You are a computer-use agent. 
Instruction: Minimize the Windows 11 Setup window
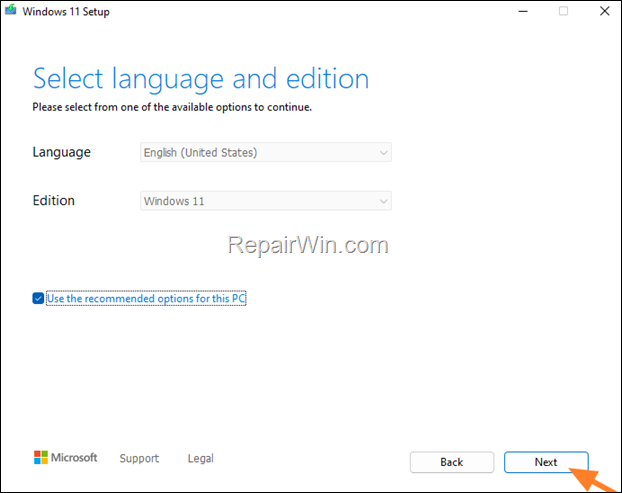pos(523,11)
